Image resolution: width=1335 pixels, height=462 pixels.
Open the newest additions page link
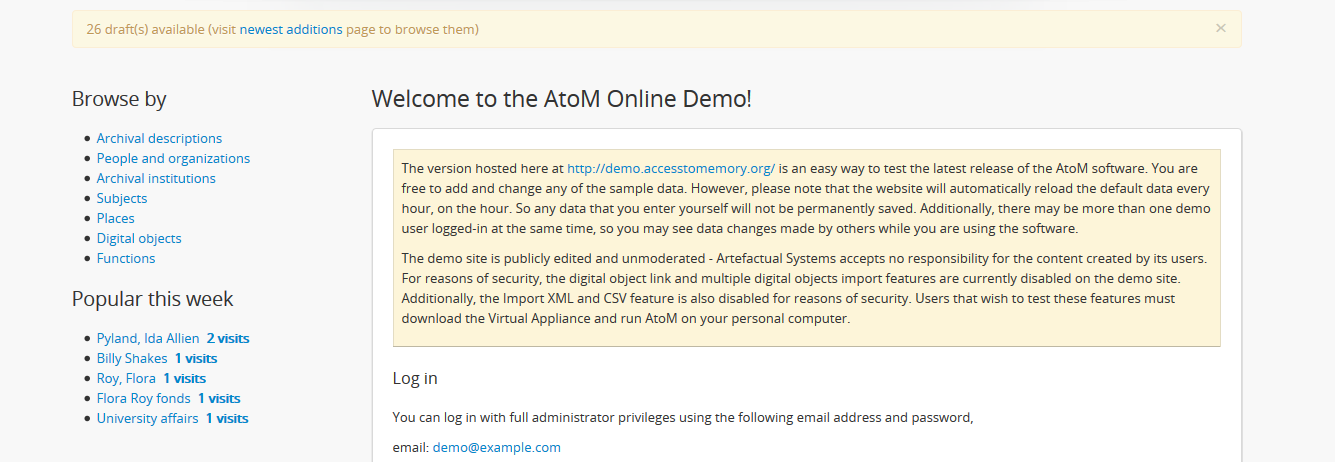tap(291, 29)
